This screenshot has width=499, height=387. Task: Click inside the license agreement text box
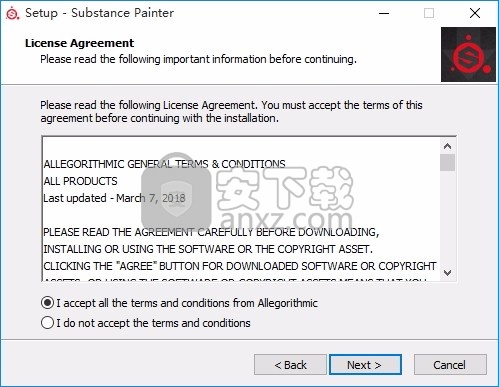[241, 209]
